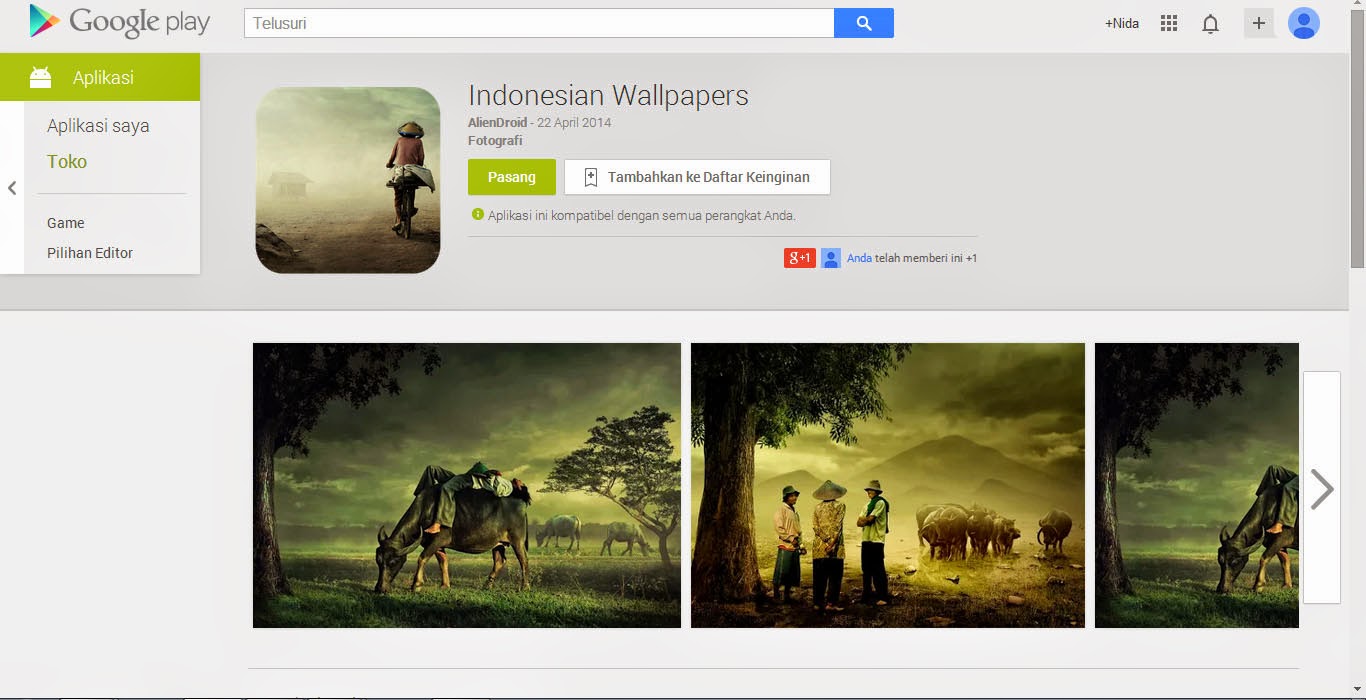Open Pilihan Editor in sidebar
1366x700 pixels.
(90, 253)
